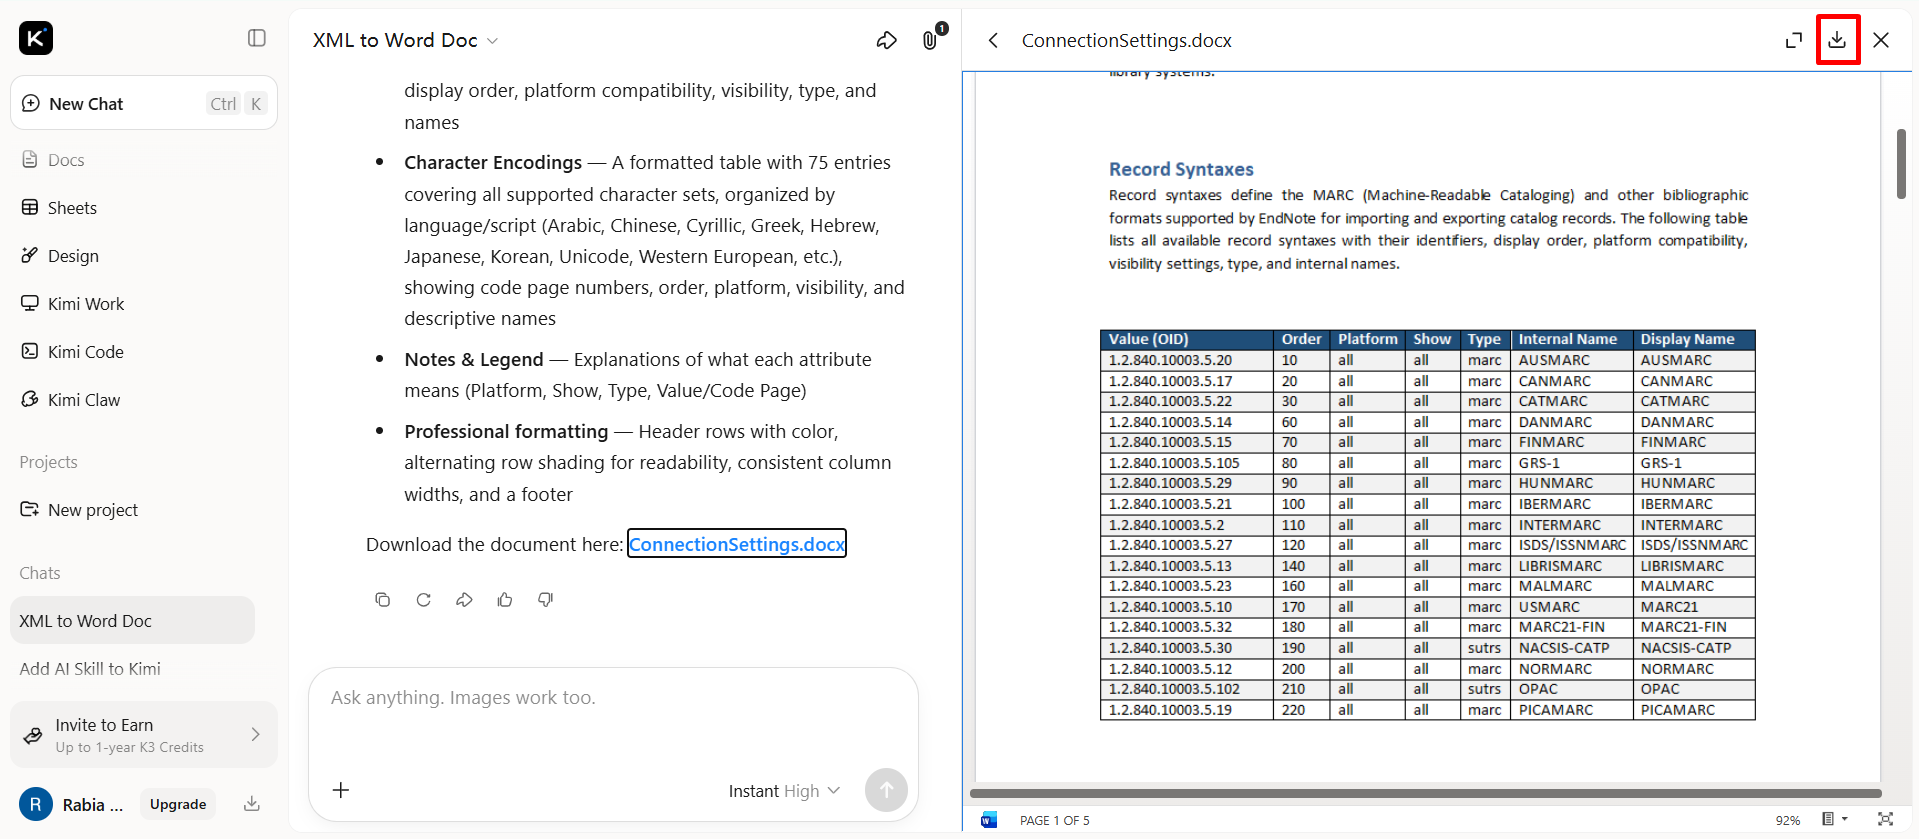The height and width of the screenshot is (839, 1919).
Task: Open the Instant High model selector
Action: [784, 791]
